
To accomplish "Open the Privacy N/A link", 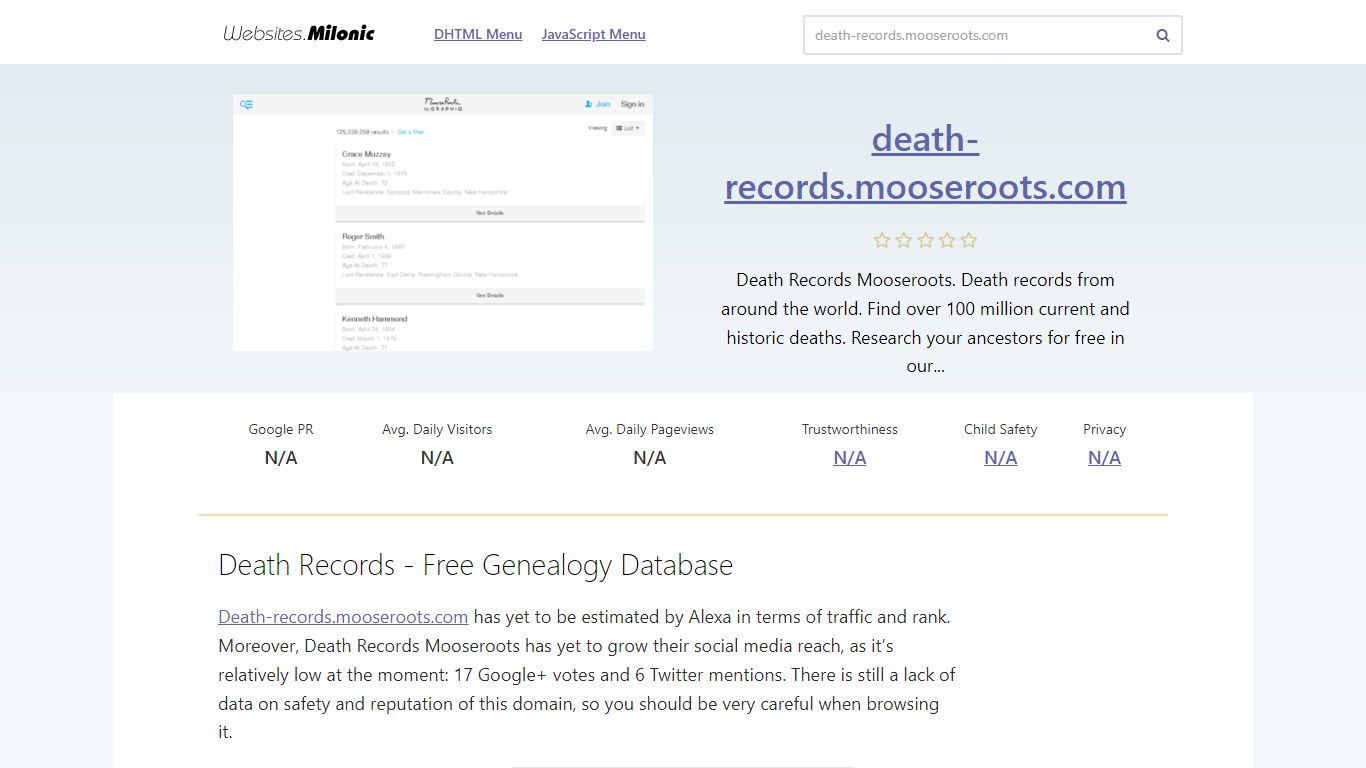I will [x=1104, y=457].
